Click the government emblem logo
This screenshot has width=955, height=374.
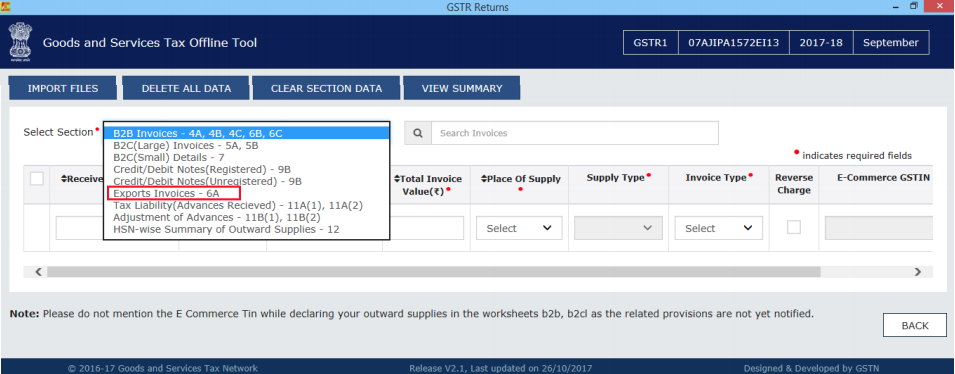(20, 43)
